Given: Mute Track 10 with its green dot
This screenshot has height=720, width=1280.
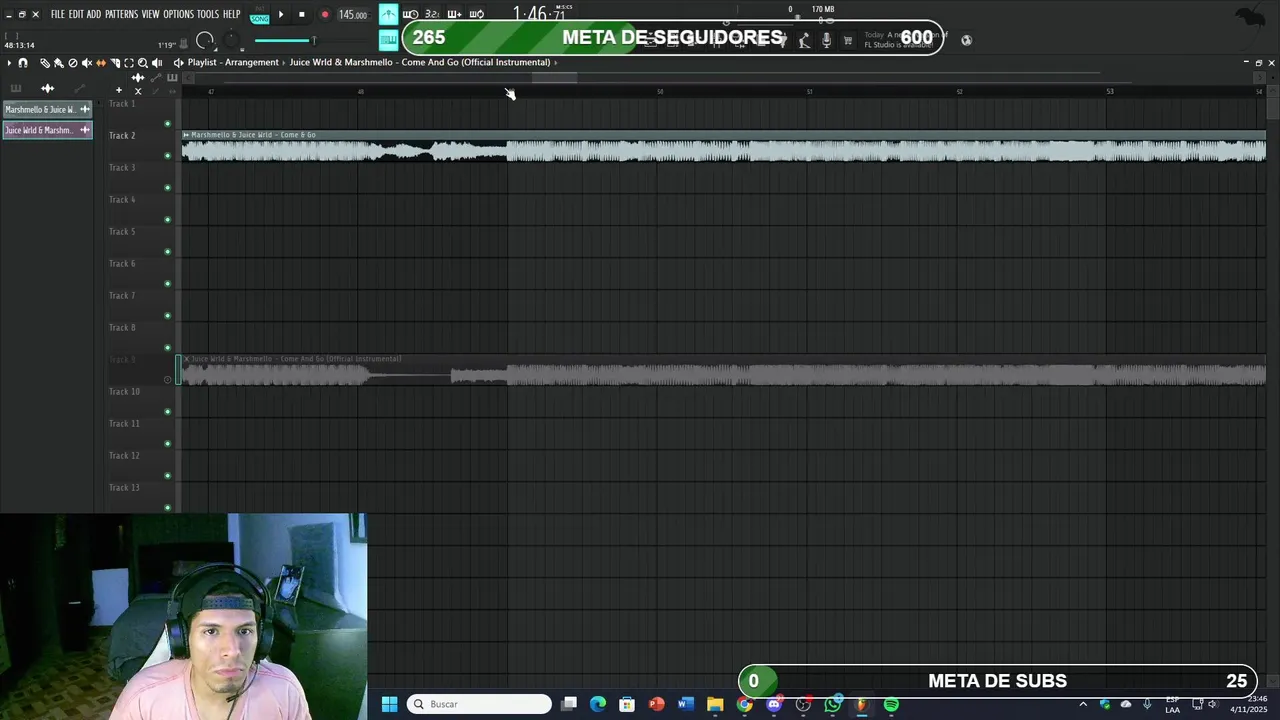Looking at the screenshot, I should point(167,412).
